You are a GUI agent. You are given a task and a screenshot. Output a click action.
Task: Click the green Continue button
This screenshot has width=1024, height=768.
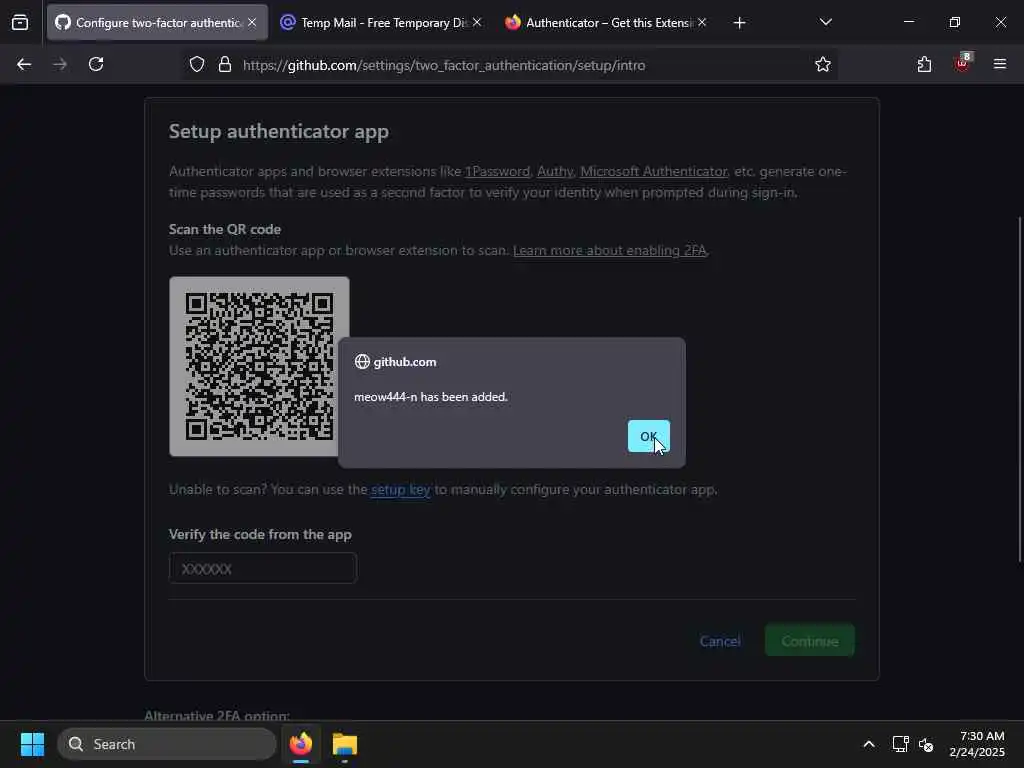point(810,641)
